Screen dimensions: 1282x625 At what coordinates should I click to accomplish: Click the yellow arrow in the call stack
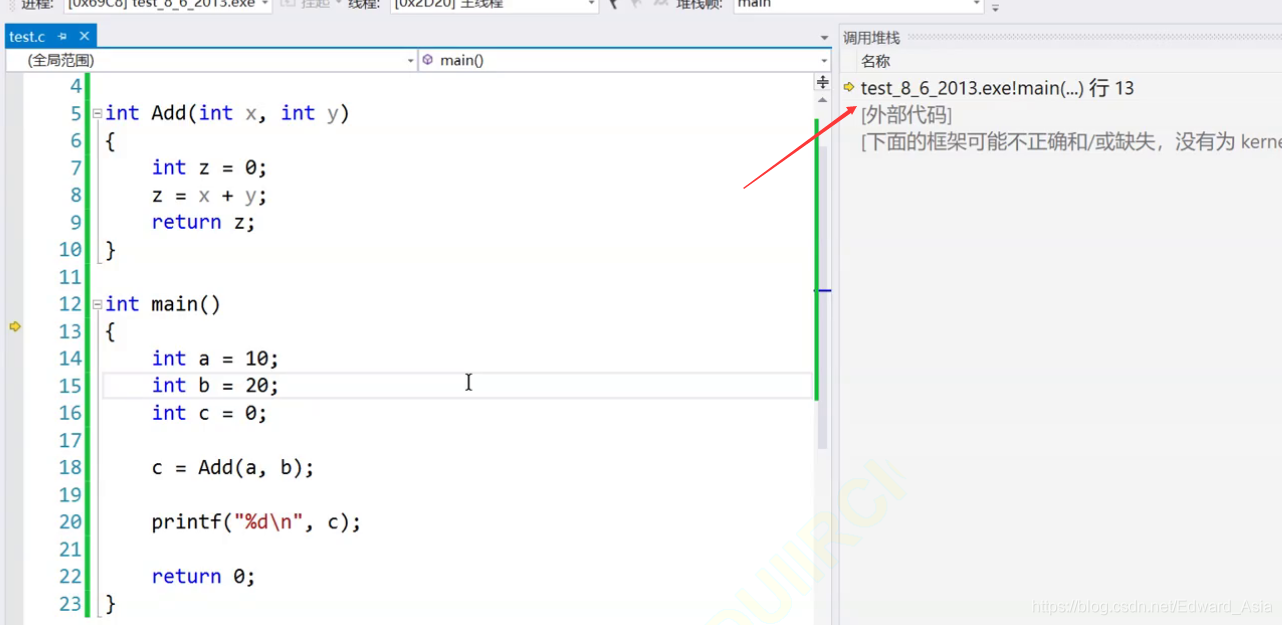coord(849,88)
